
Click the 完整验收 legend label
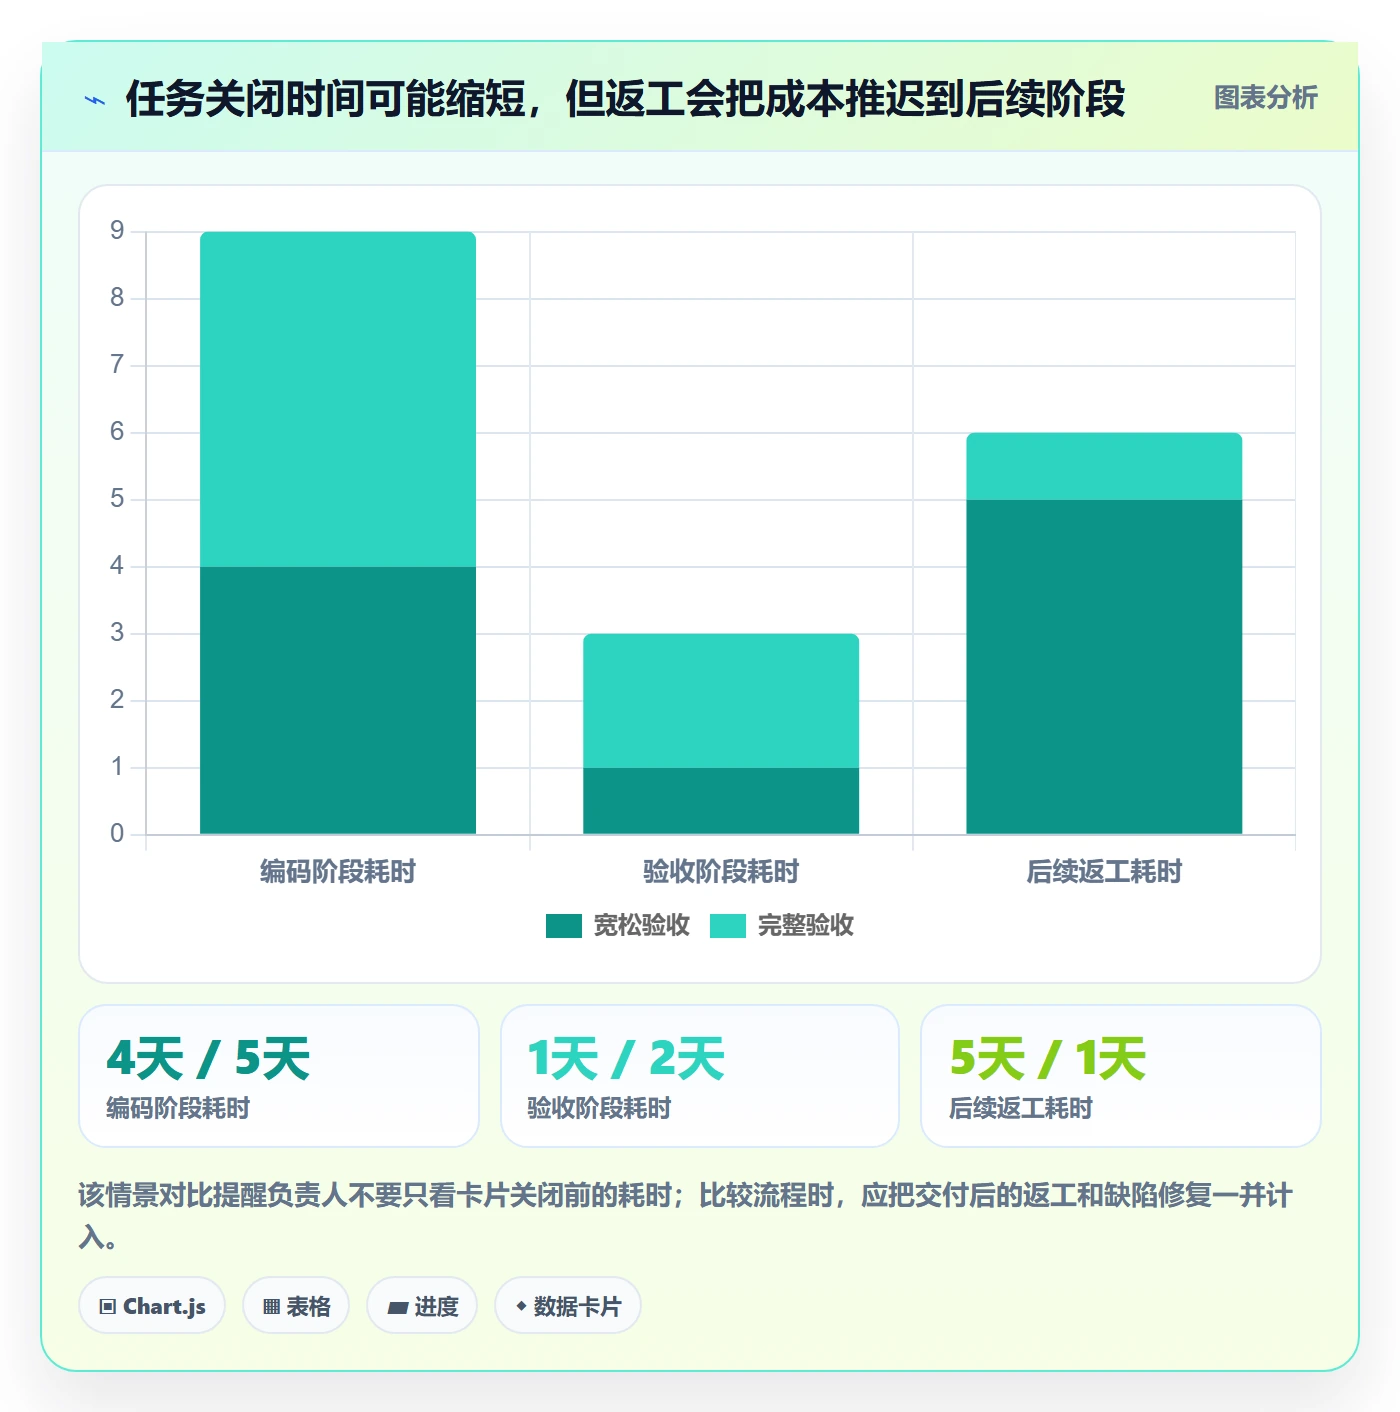805,926
